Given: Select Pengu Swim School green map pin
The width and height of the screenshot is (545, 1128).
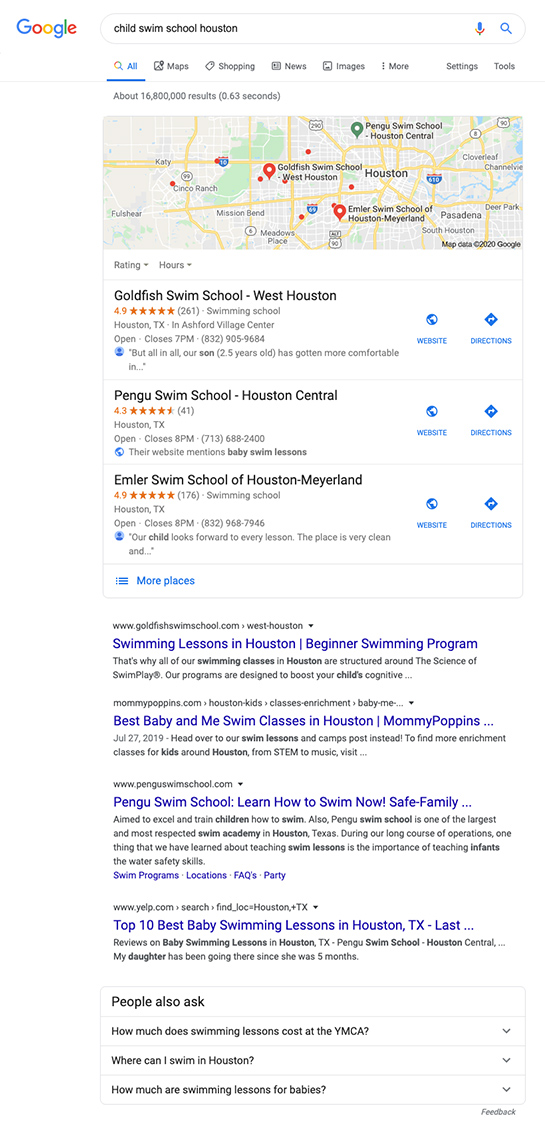Looking at the screenshot, I should coord(356,129).
